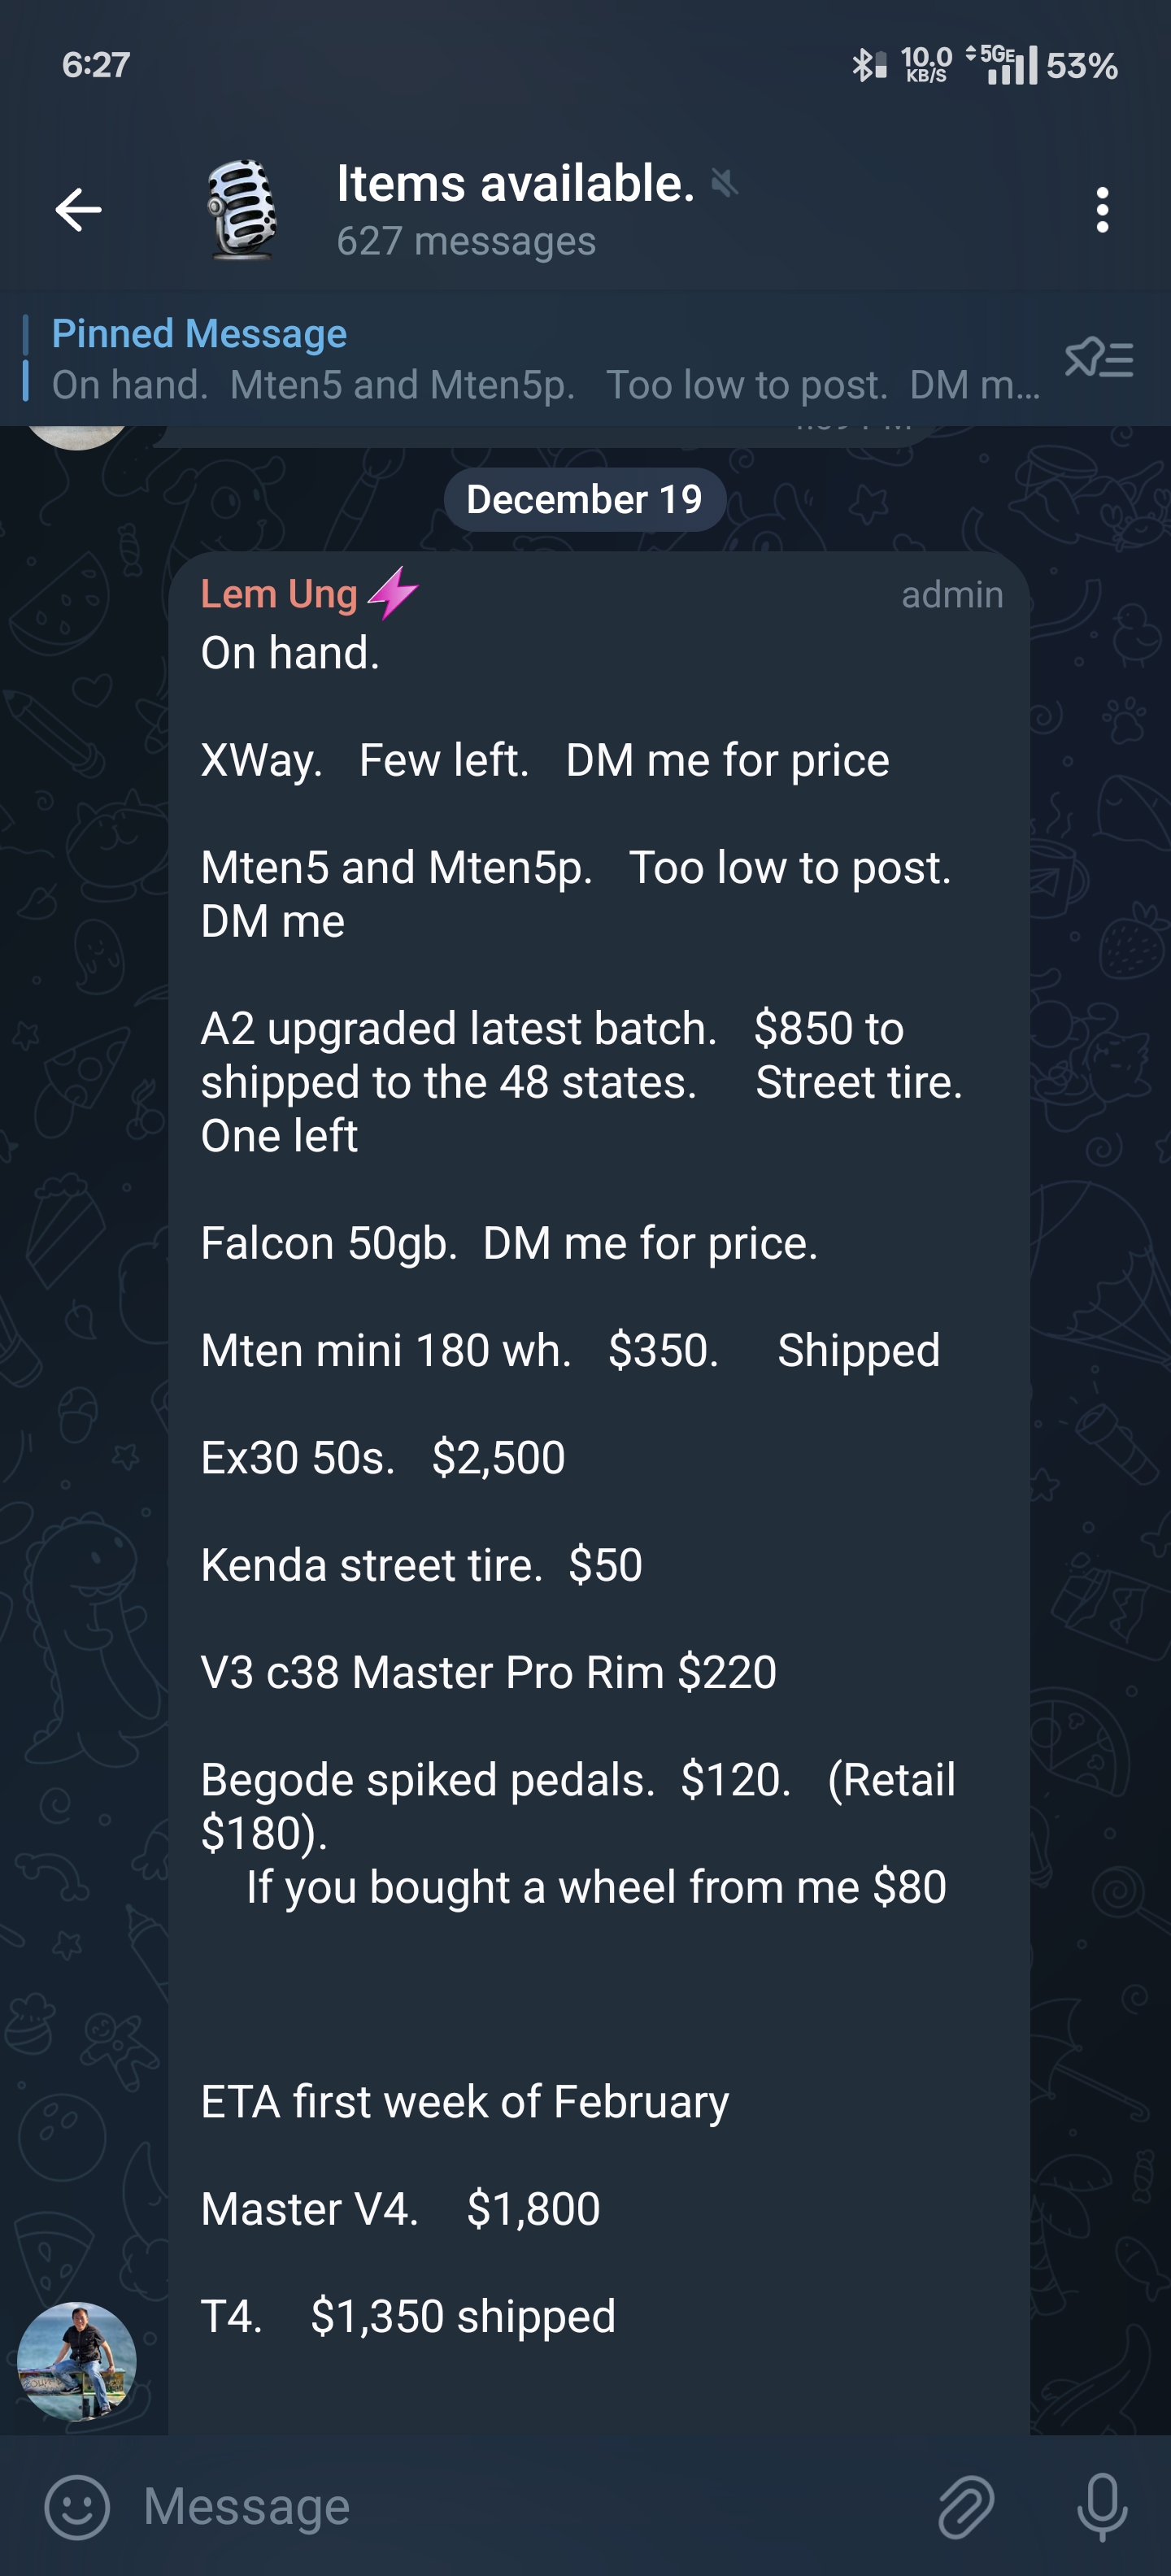Tap Lem Ung's profile photo

pyautogui.click(x=77, y=2361)
